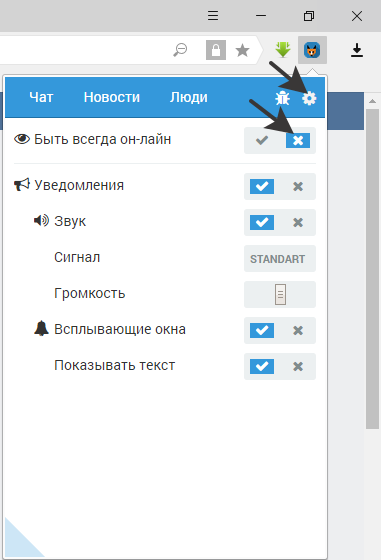Click the speaker icon beside Звук
This screenshot has width=381, height=560.
tap(41, 221)
